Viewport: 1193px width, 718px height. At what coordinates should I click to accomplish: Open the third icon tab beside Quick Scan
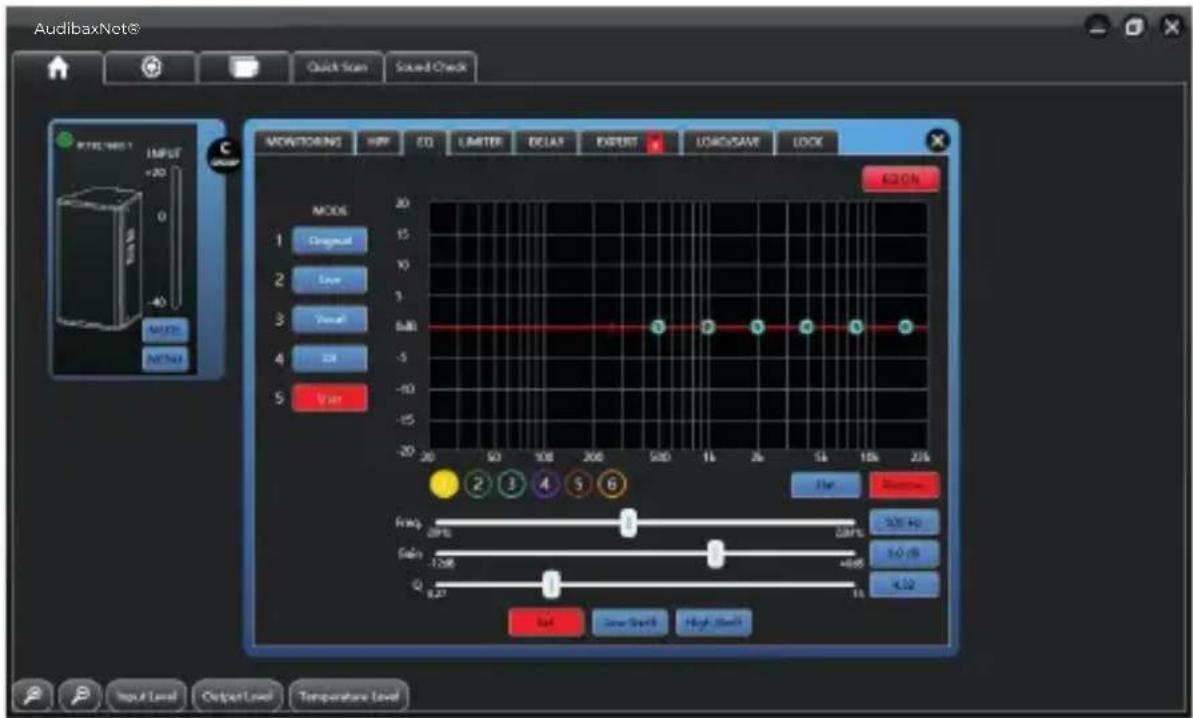244,68
